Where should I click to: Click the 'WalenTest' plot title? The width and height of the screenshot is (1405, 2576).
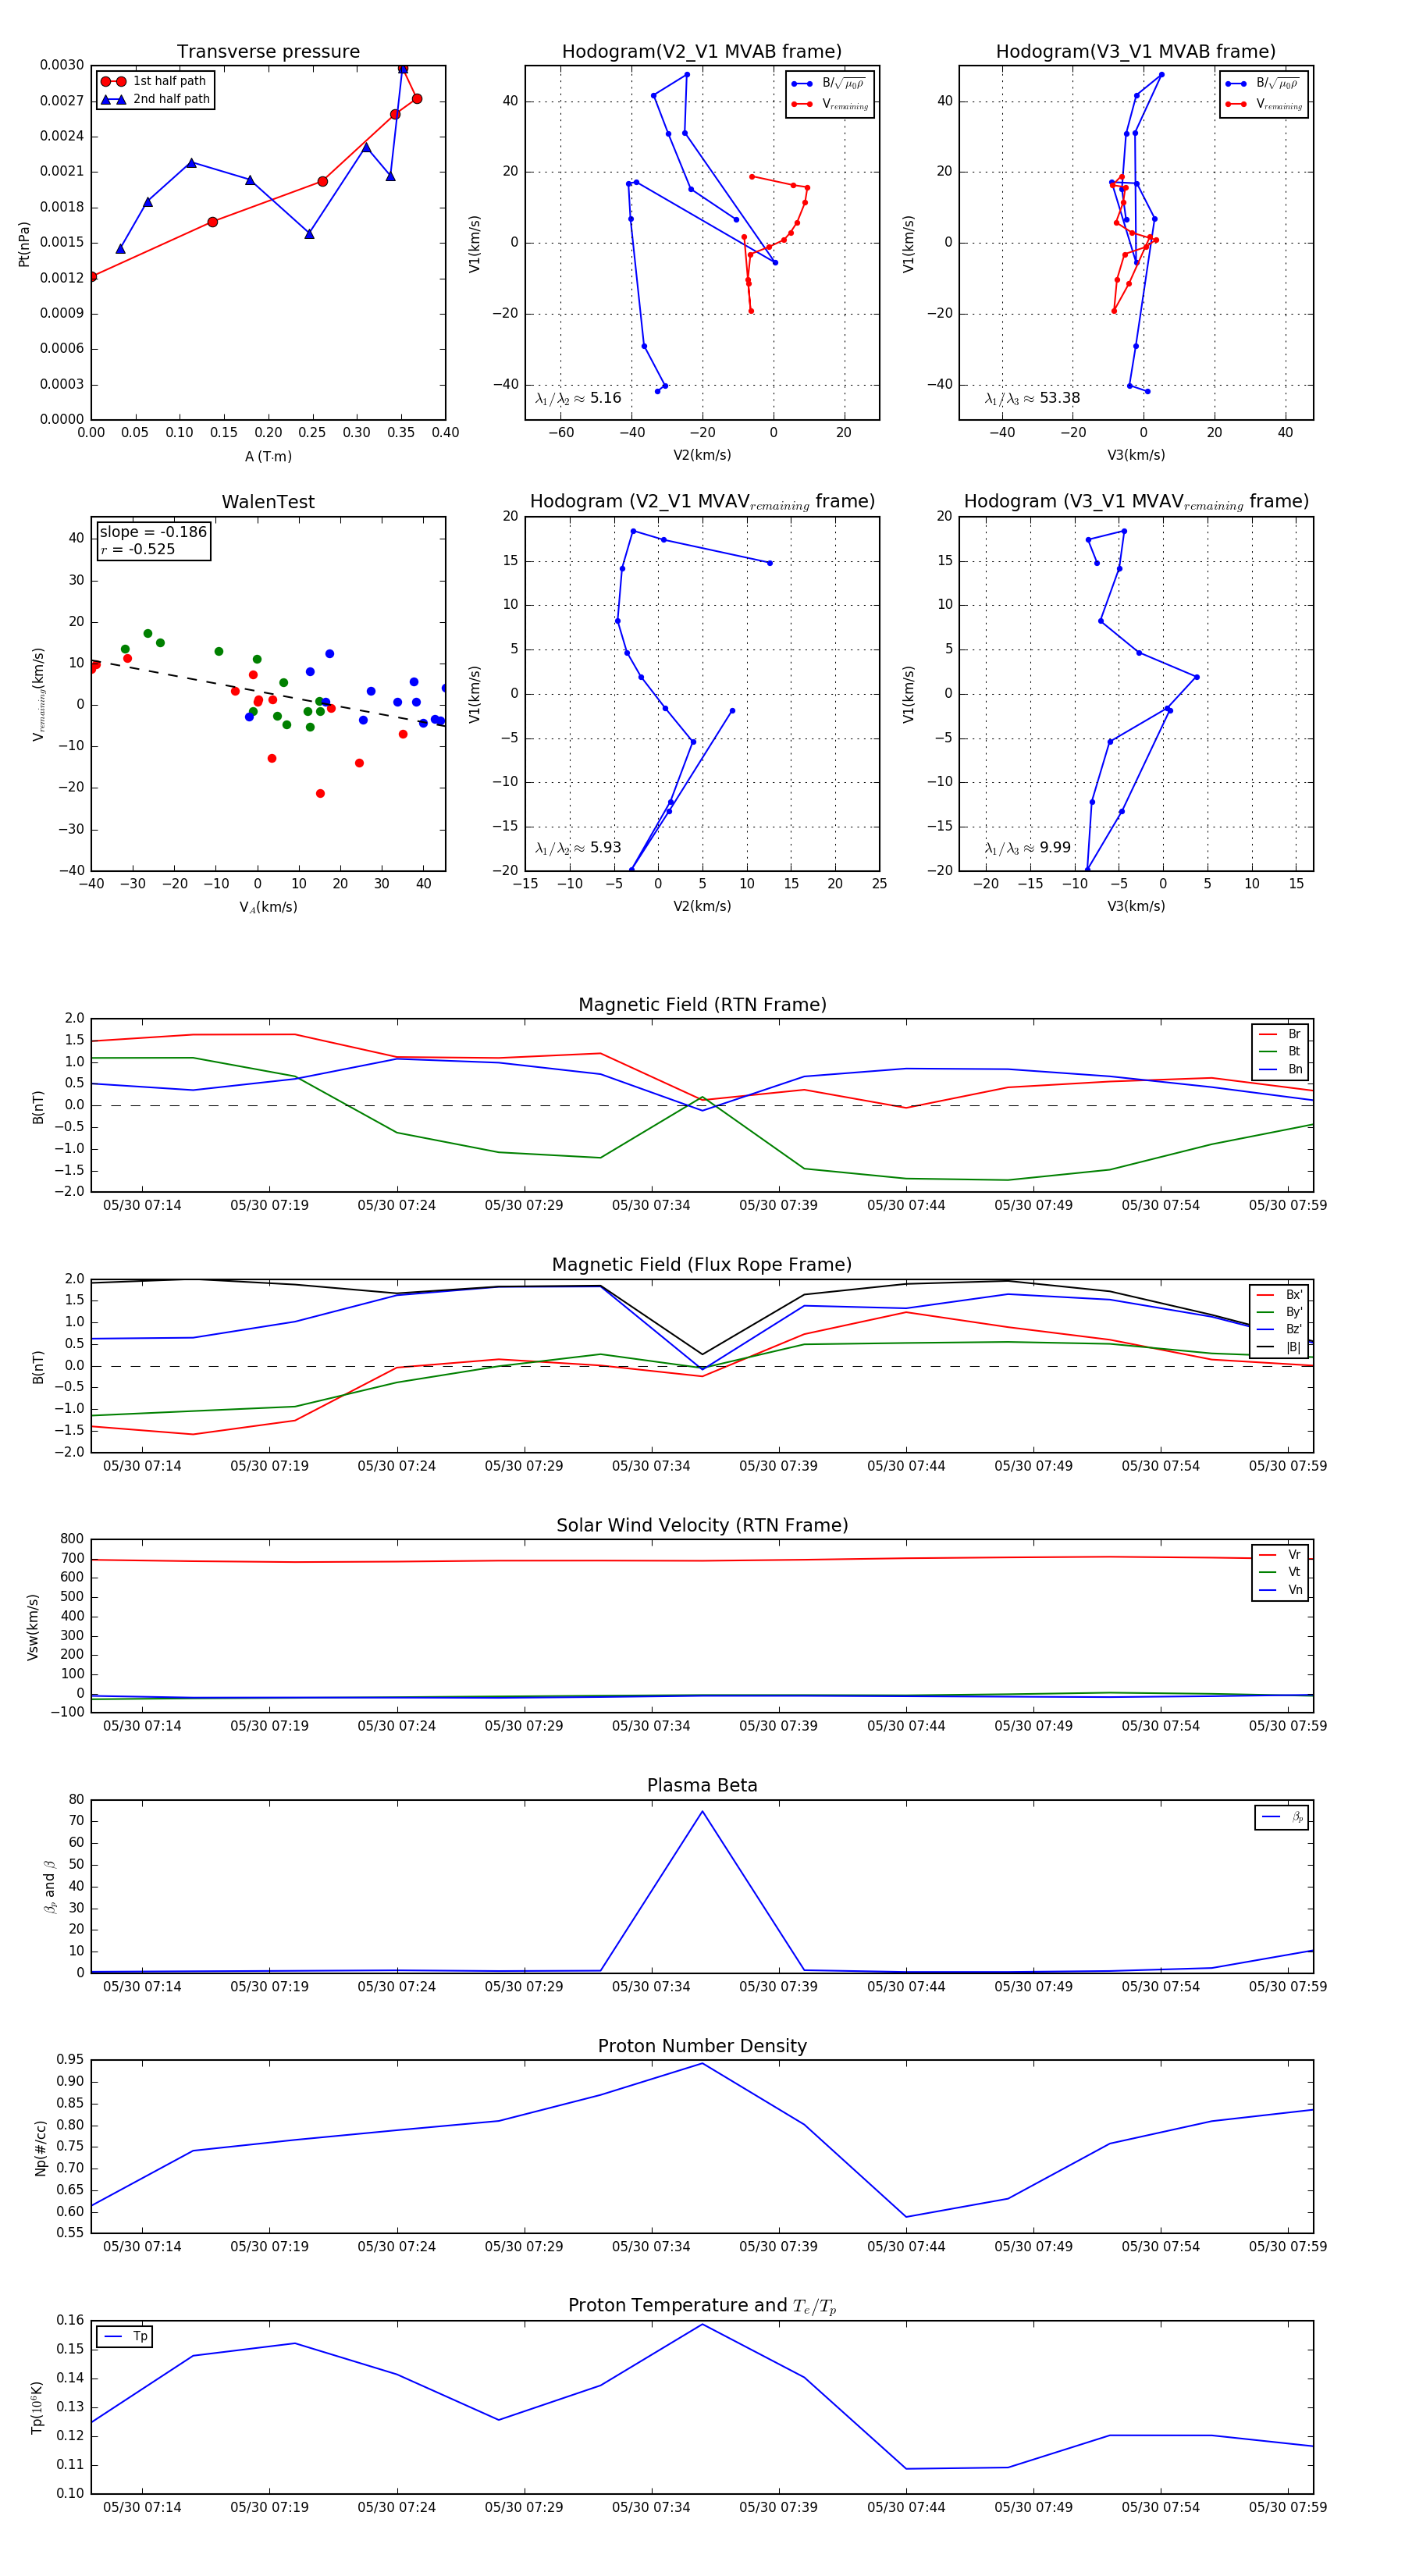click(x=268, y=502)
